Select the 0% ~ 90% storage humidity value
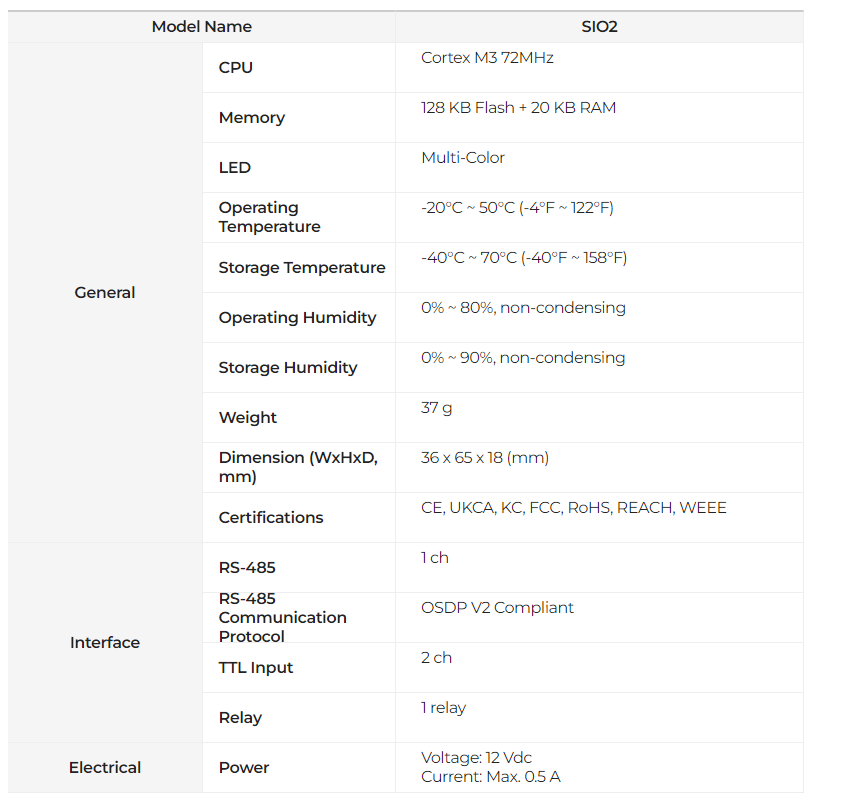Image resolution: width=841 pixels, height=809 pixels. point(523,358)
